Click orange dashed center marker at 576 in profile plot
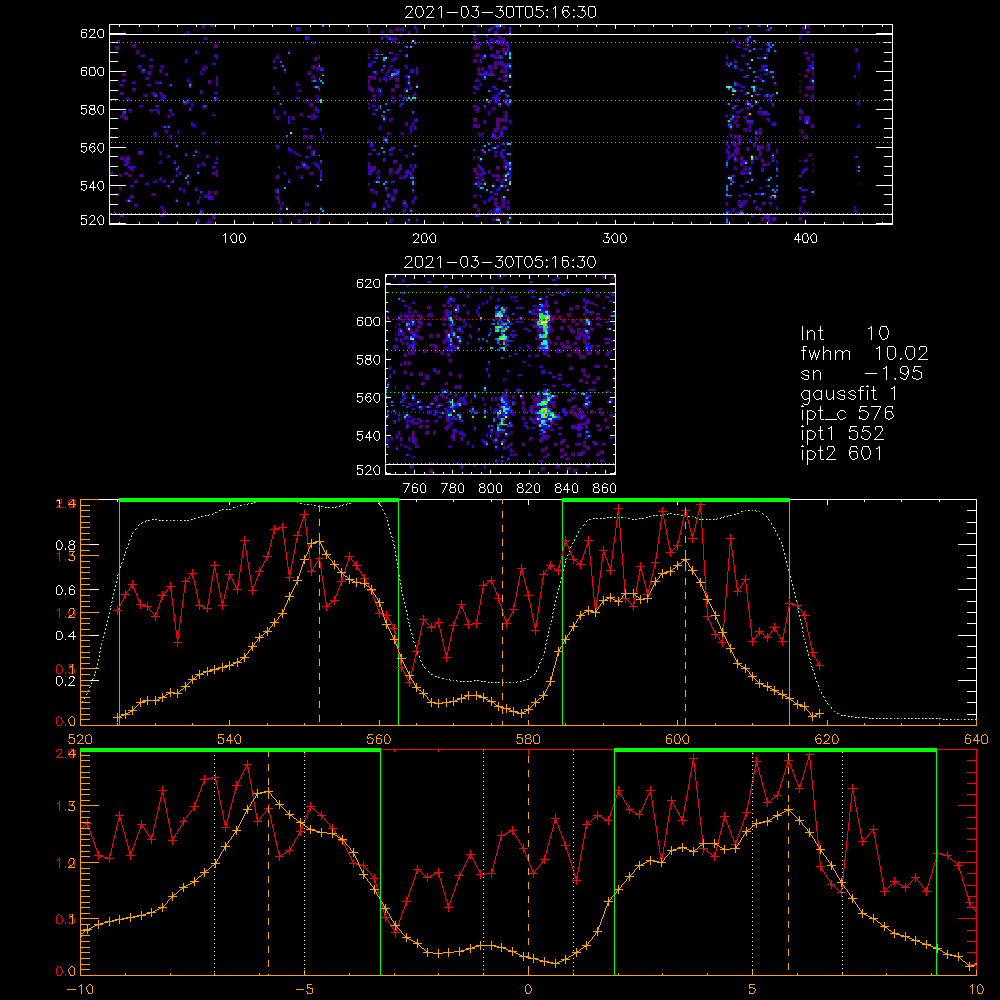 coord(503,612)
